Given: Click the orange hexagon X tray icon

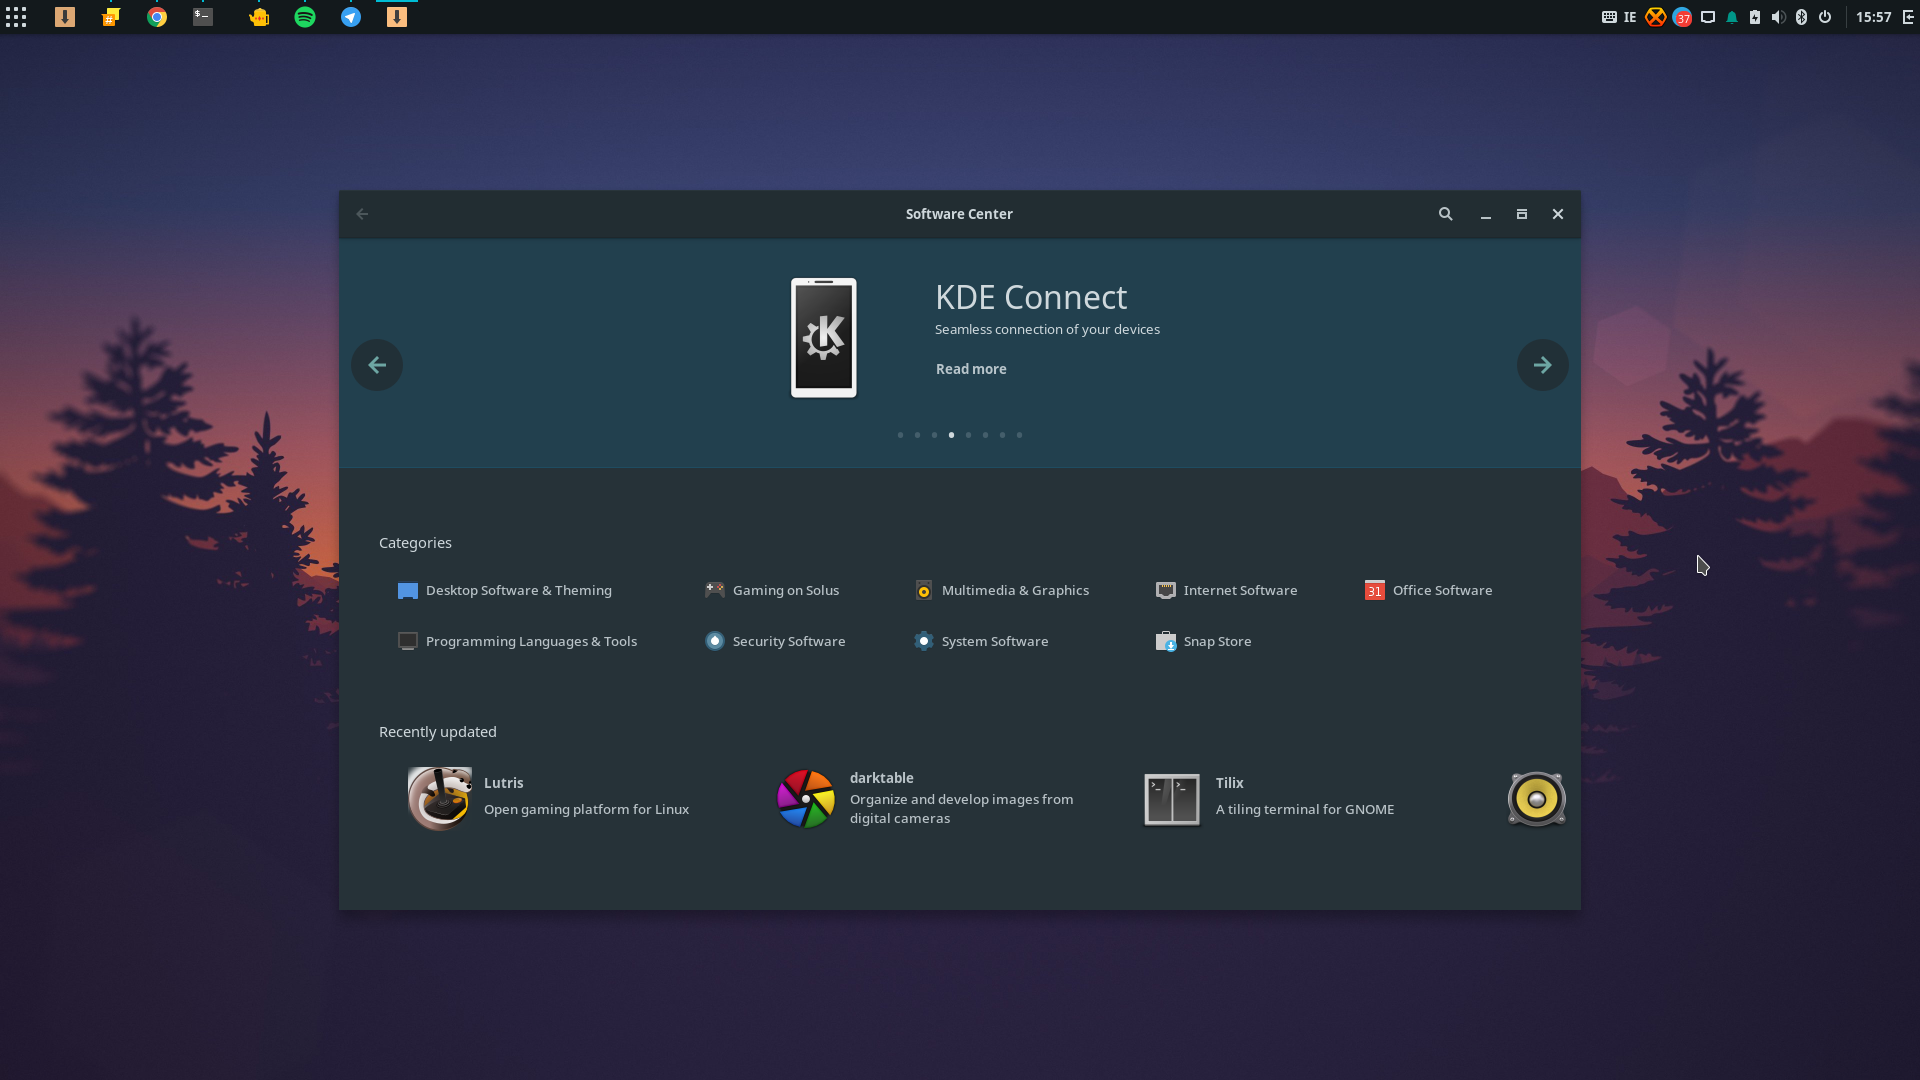Looking at the screenshot, I should pyautogui.click(x=1656, y=17).
